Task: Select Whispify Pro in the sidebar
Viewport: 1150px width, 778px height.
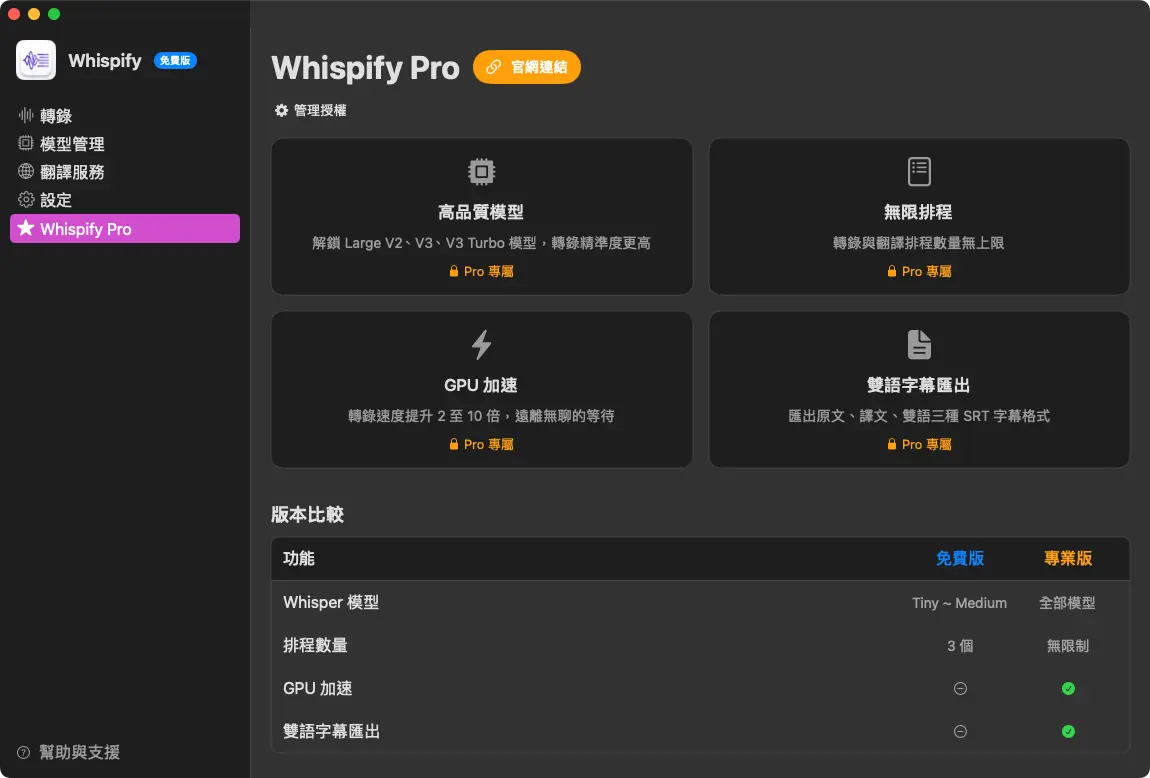Action: coord(124,228)
